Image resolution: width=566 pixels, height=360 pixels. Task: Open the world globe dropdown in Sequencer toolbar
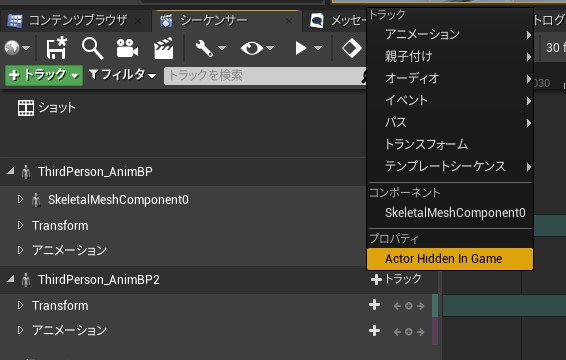pyautogui.click(x=17, y=48)
